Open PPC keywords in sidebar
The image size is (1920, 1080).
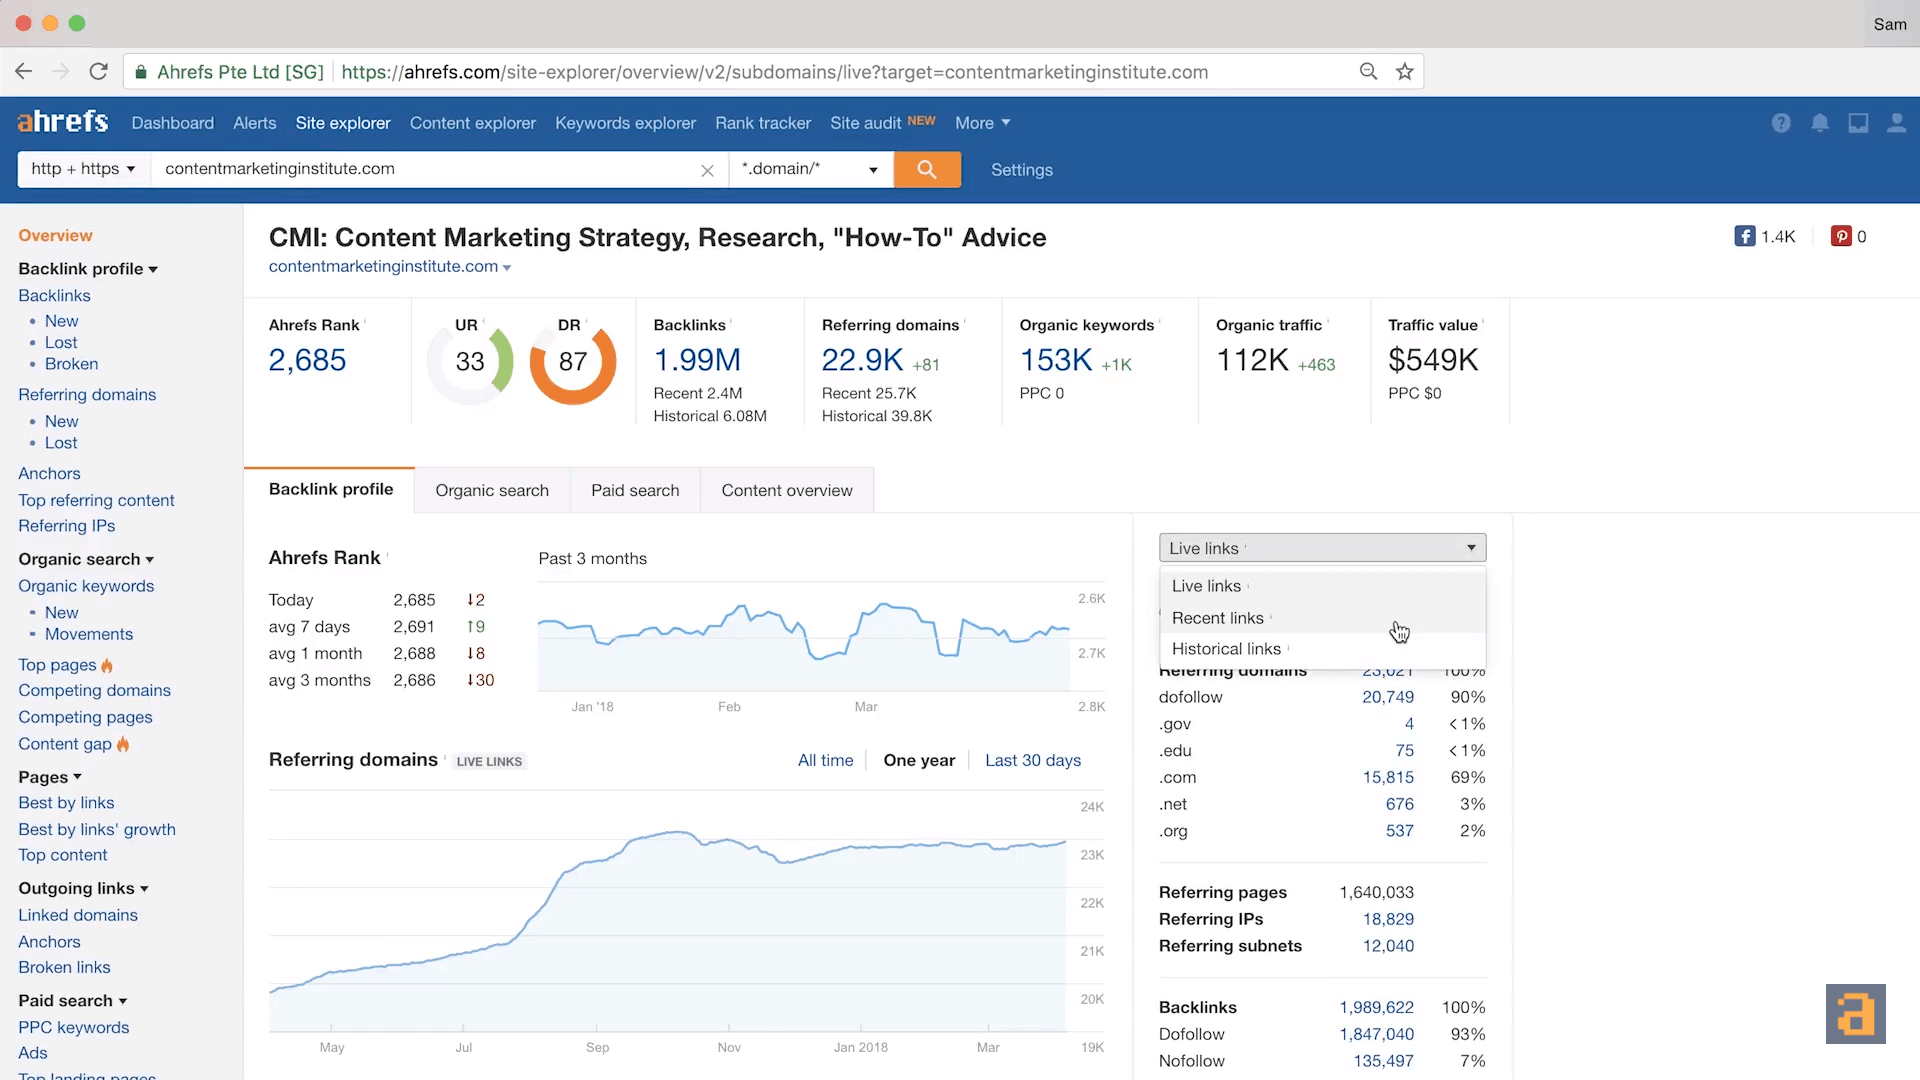[74, 1027]
